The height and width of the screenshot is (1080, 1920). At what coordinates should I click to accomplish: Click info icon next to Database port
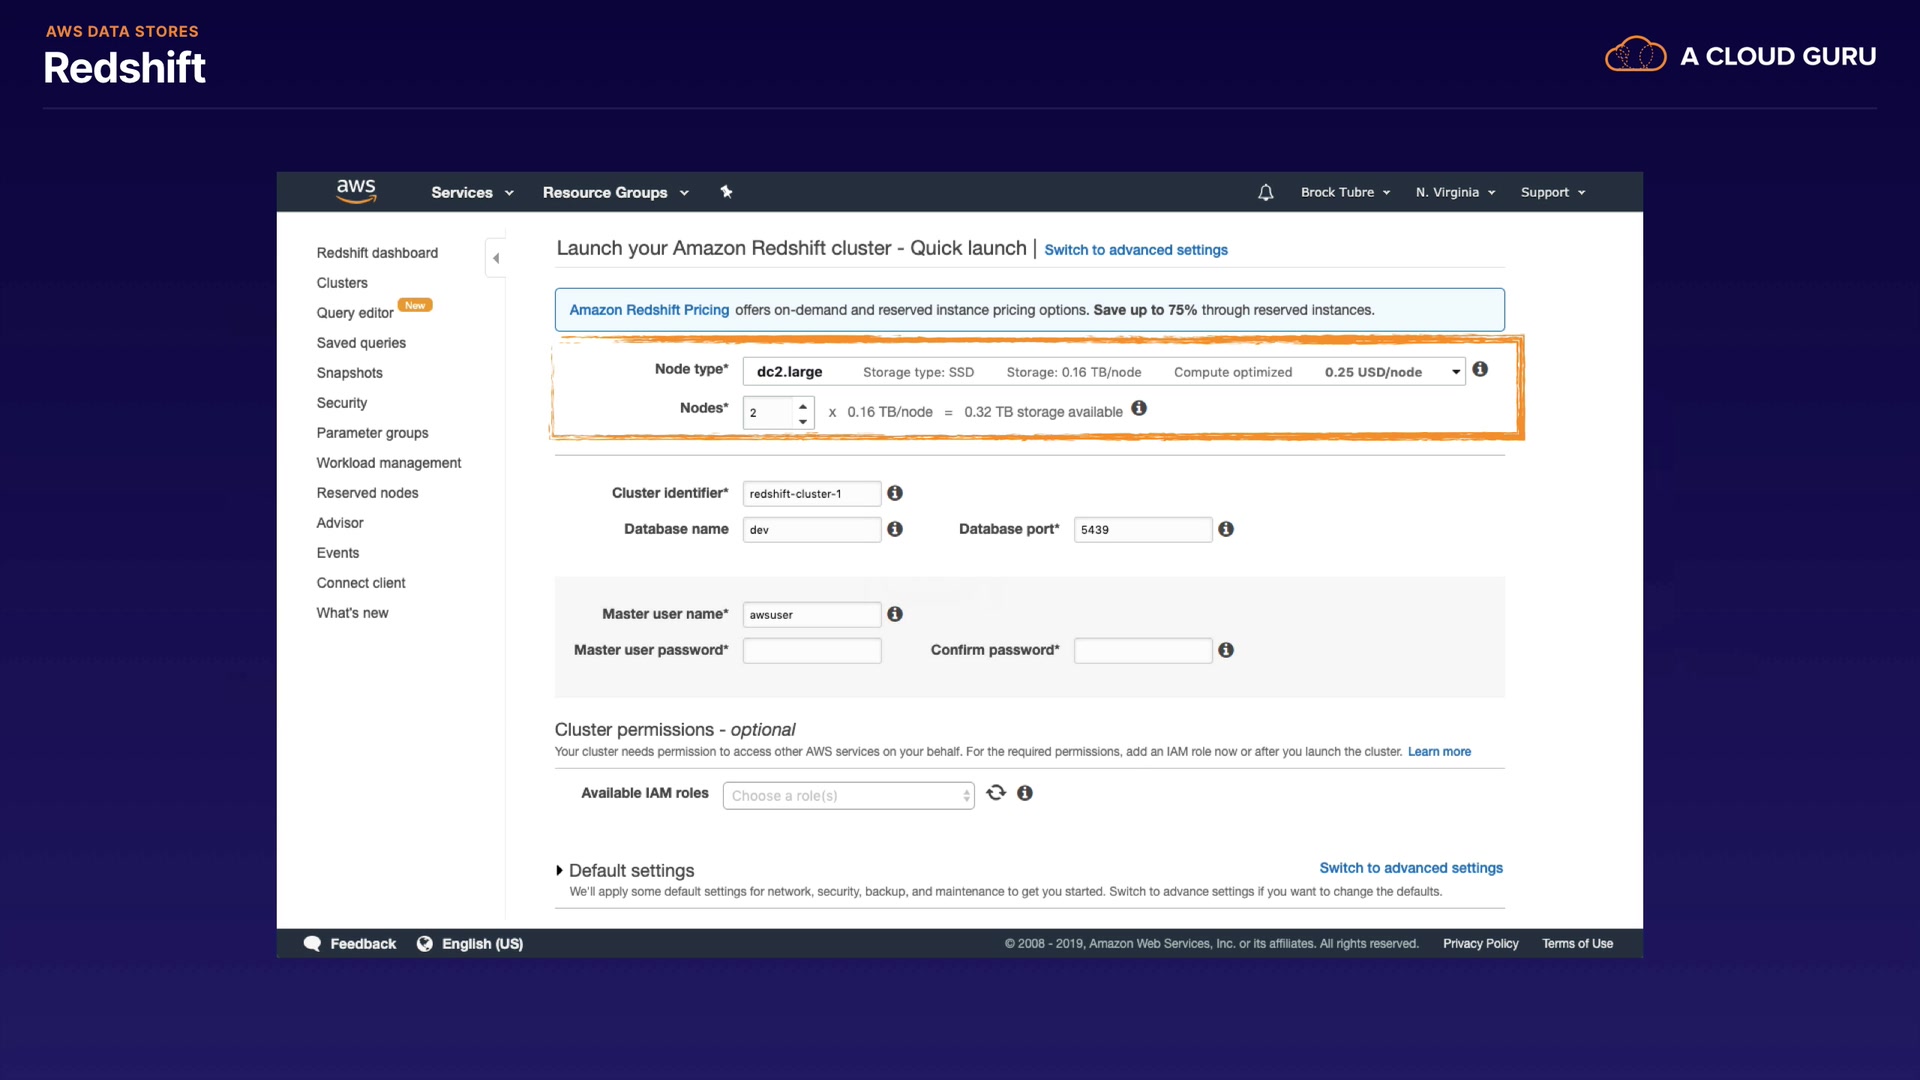pyautogui.click(x=1226, y=530)
